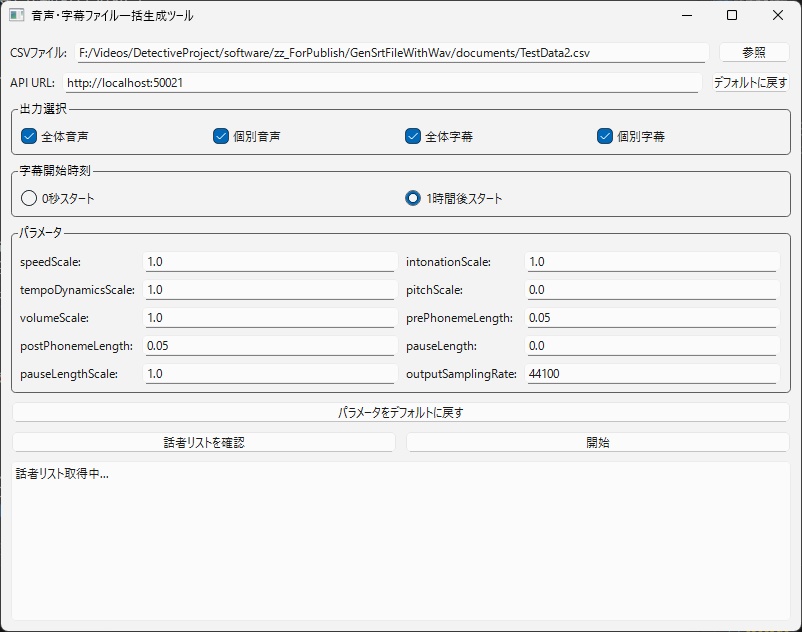Select the 1時間後スタート radio button

coord(411,198)
